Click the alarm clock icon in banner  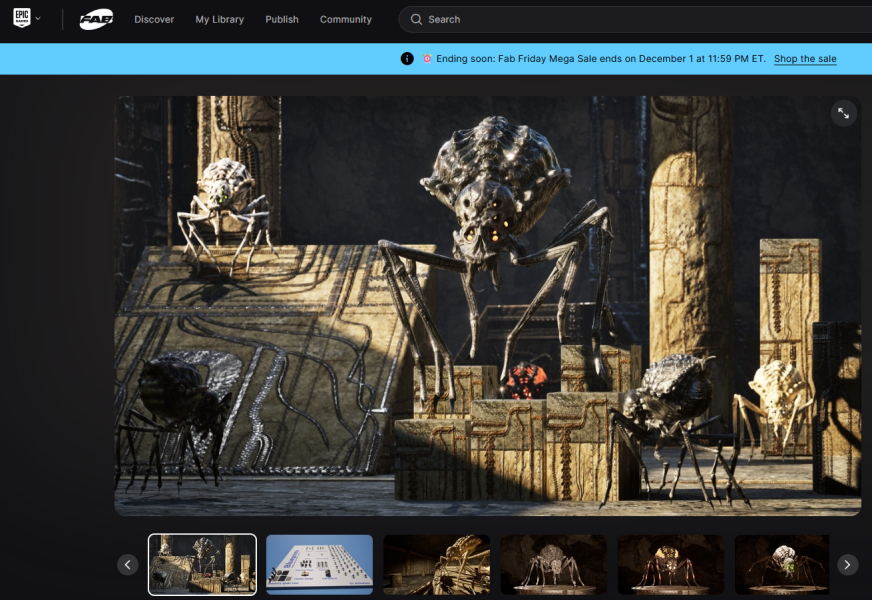pos(427,59)
